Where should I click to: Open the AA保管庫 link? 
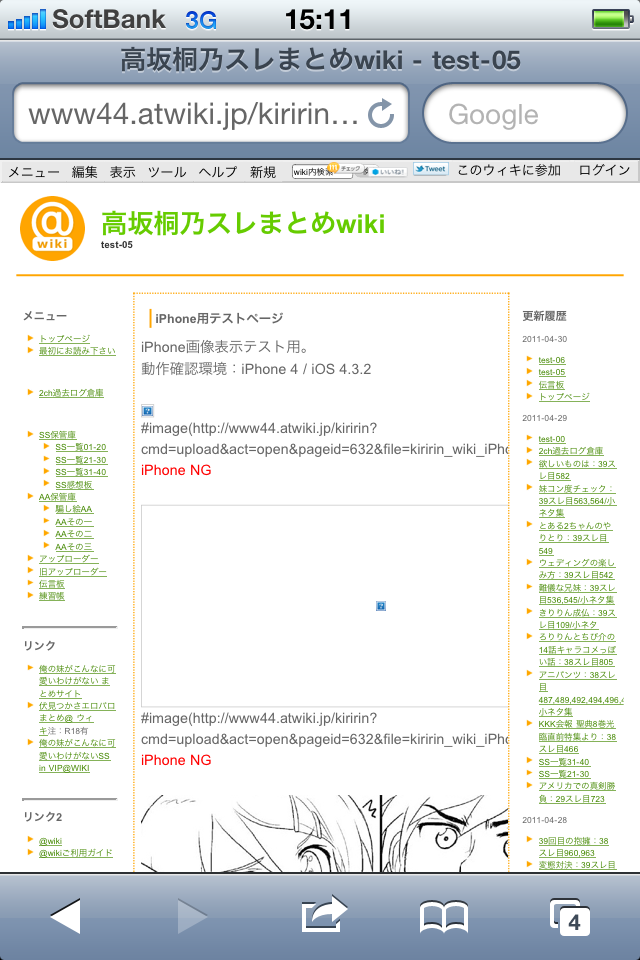[x=58, y=497]
